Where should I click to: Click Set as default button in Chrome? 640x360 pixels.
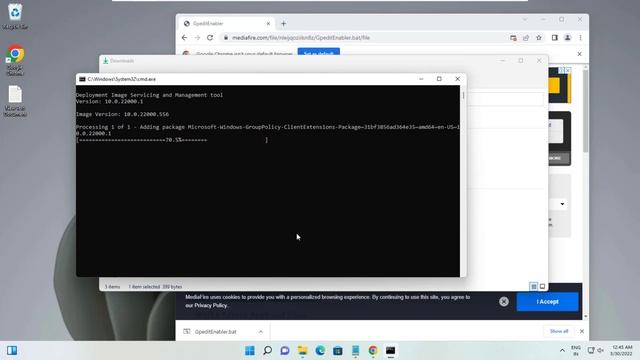click(319, 52)
